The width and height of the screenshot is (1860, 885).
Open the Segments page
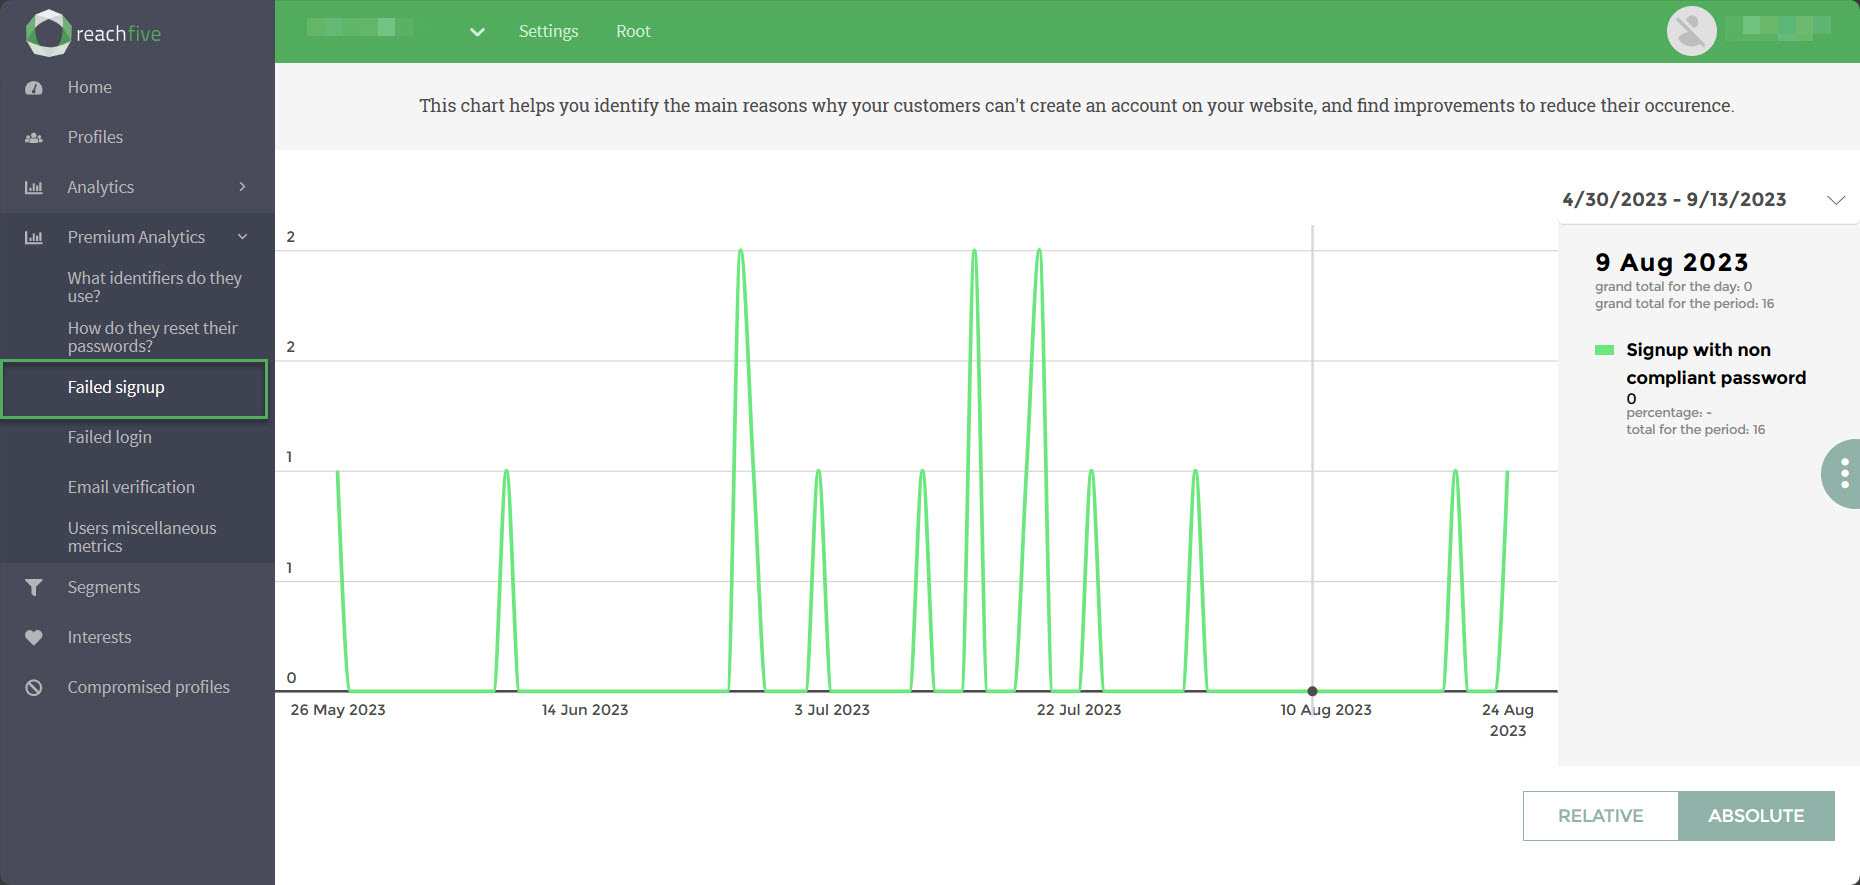coord(104,587)
